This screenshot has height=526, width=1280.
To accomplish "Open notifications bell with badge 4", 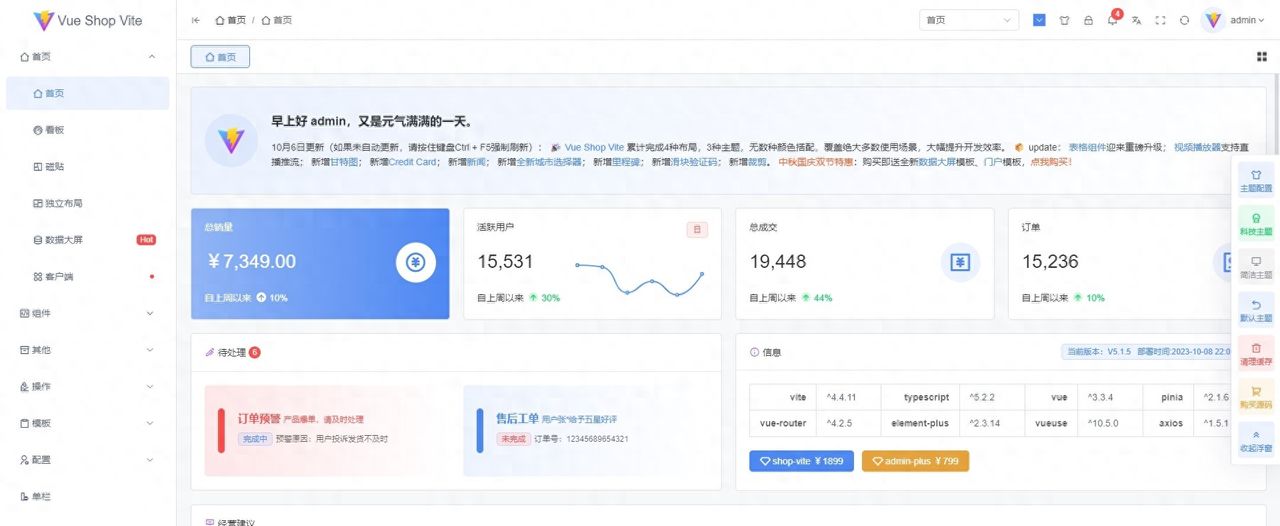I will pyautogui.click(x=1112, y=20).
